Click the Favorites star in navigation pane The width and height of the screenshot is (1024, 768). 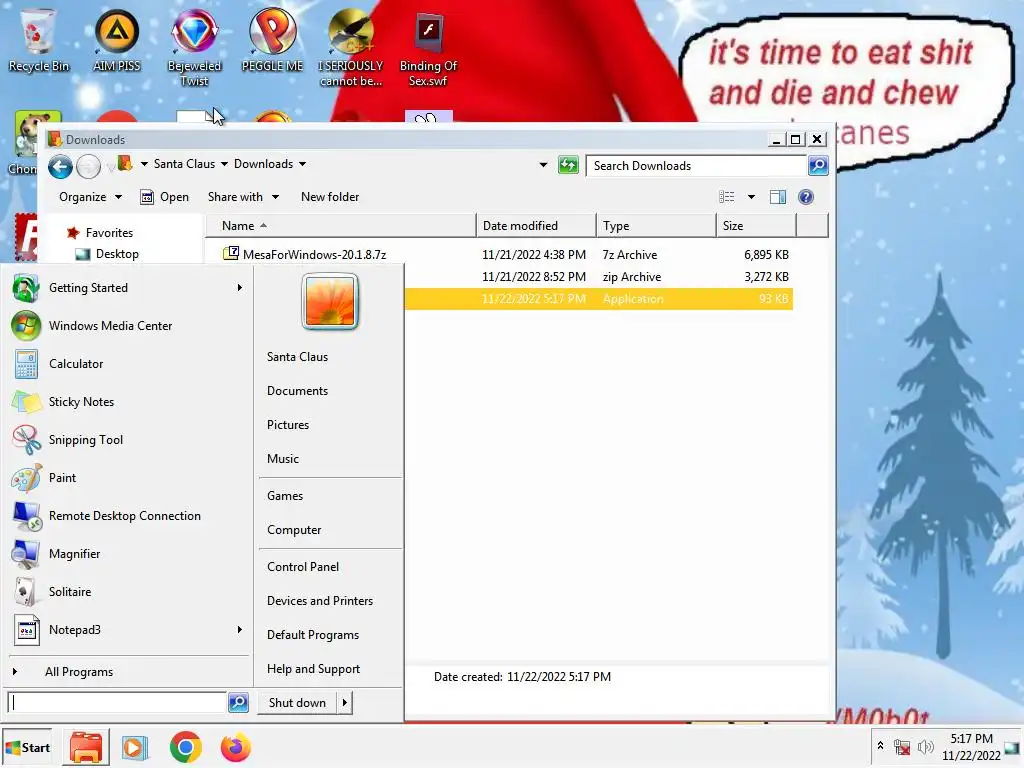tap(73, 232)
